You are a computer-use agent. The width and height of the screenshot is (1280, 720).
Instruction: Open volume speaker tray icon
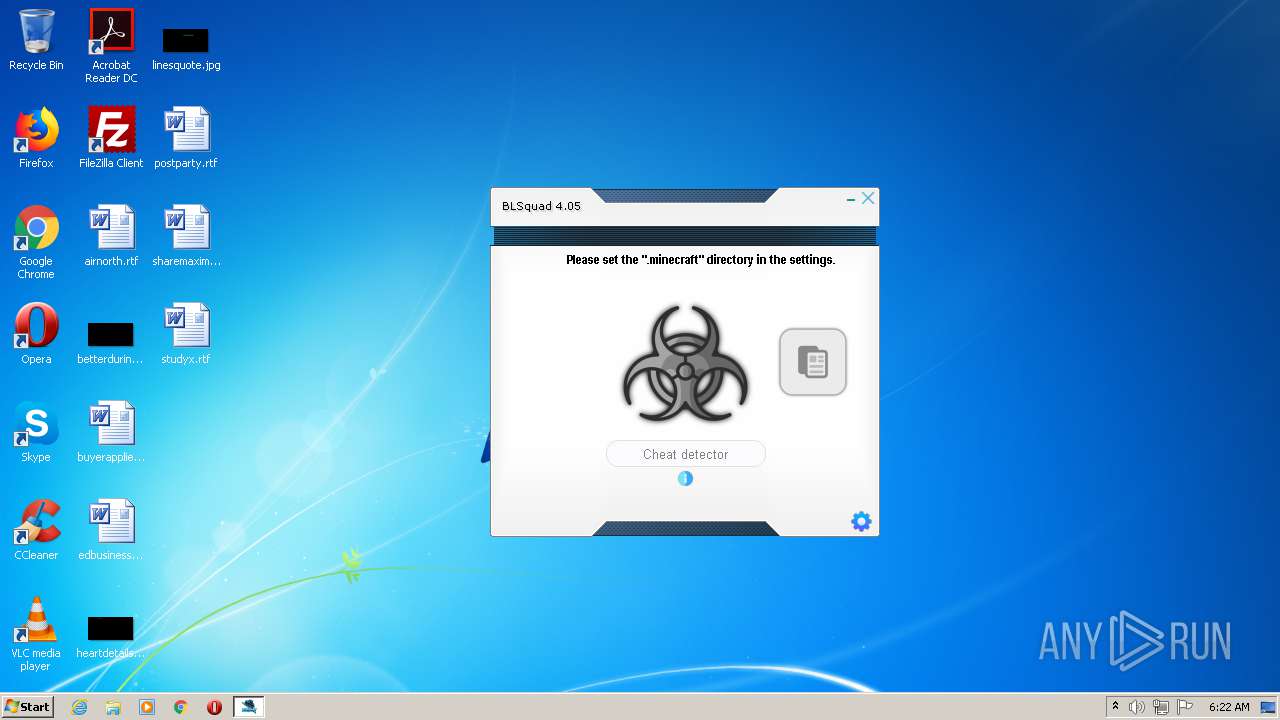pos(1137,707)
